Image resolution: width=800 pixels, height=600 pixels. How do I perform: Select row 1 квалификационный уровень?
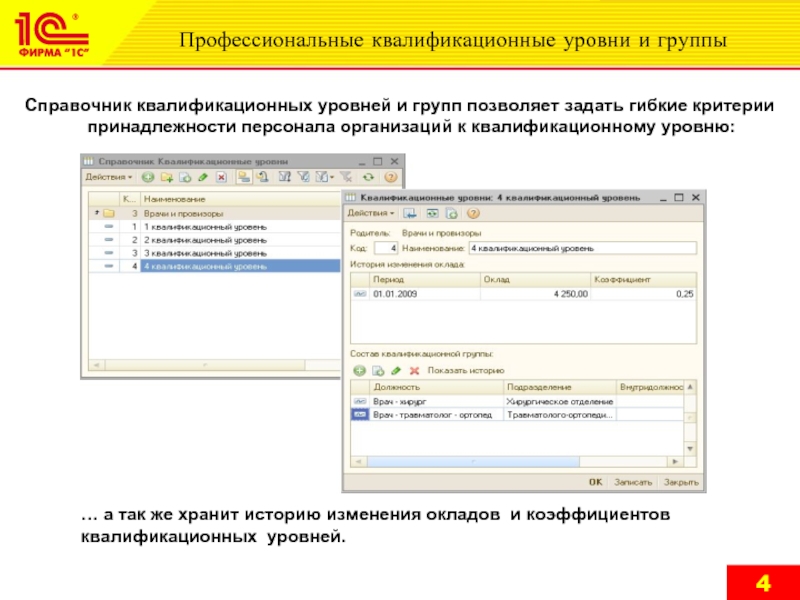click(214, 227)
